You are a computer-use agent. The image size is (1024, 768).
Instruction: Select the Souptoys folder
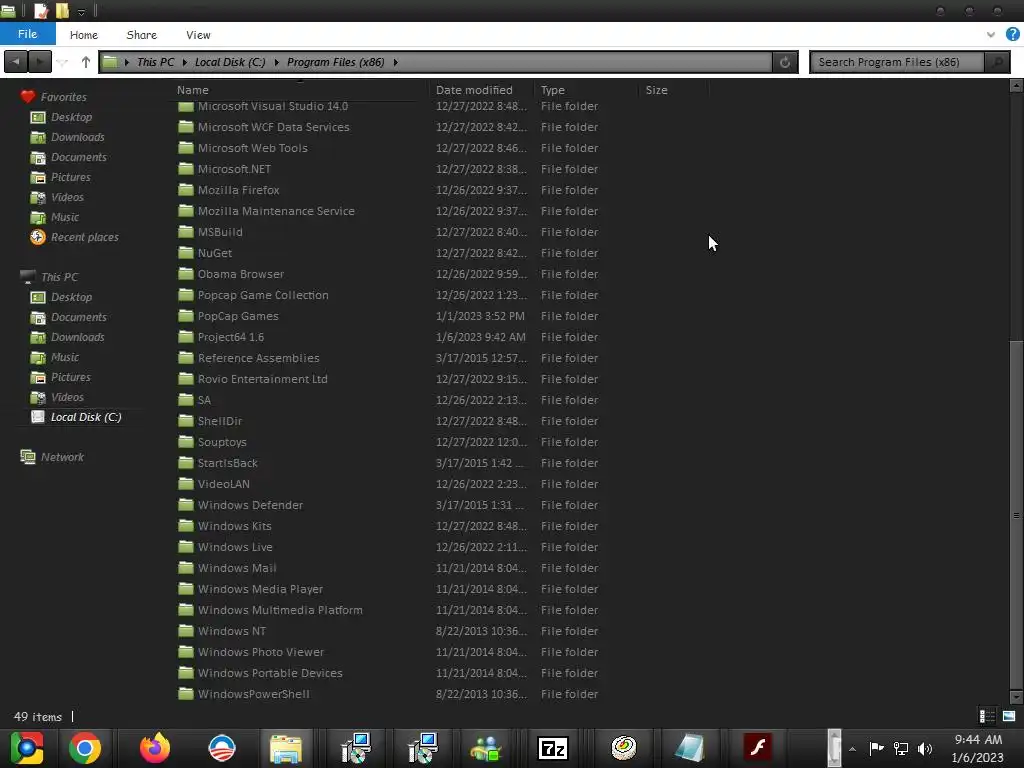(x=222, y=442)
